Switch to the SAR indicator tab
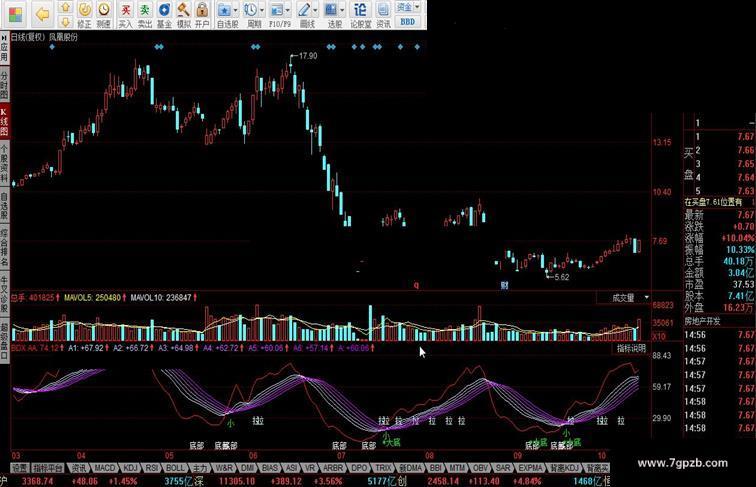This screenshot has height=487, width=756. click(x=503, y=468)
